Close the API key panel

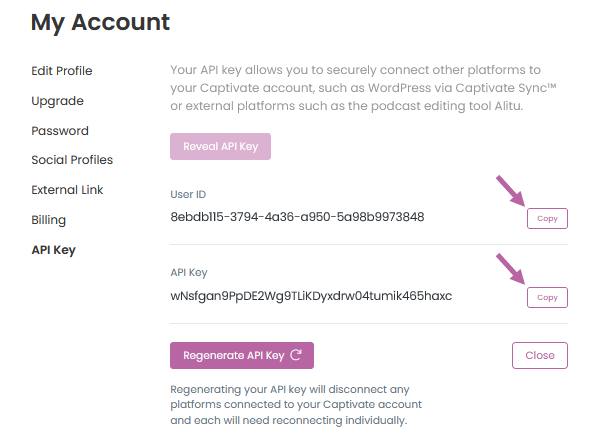[540, 355]
